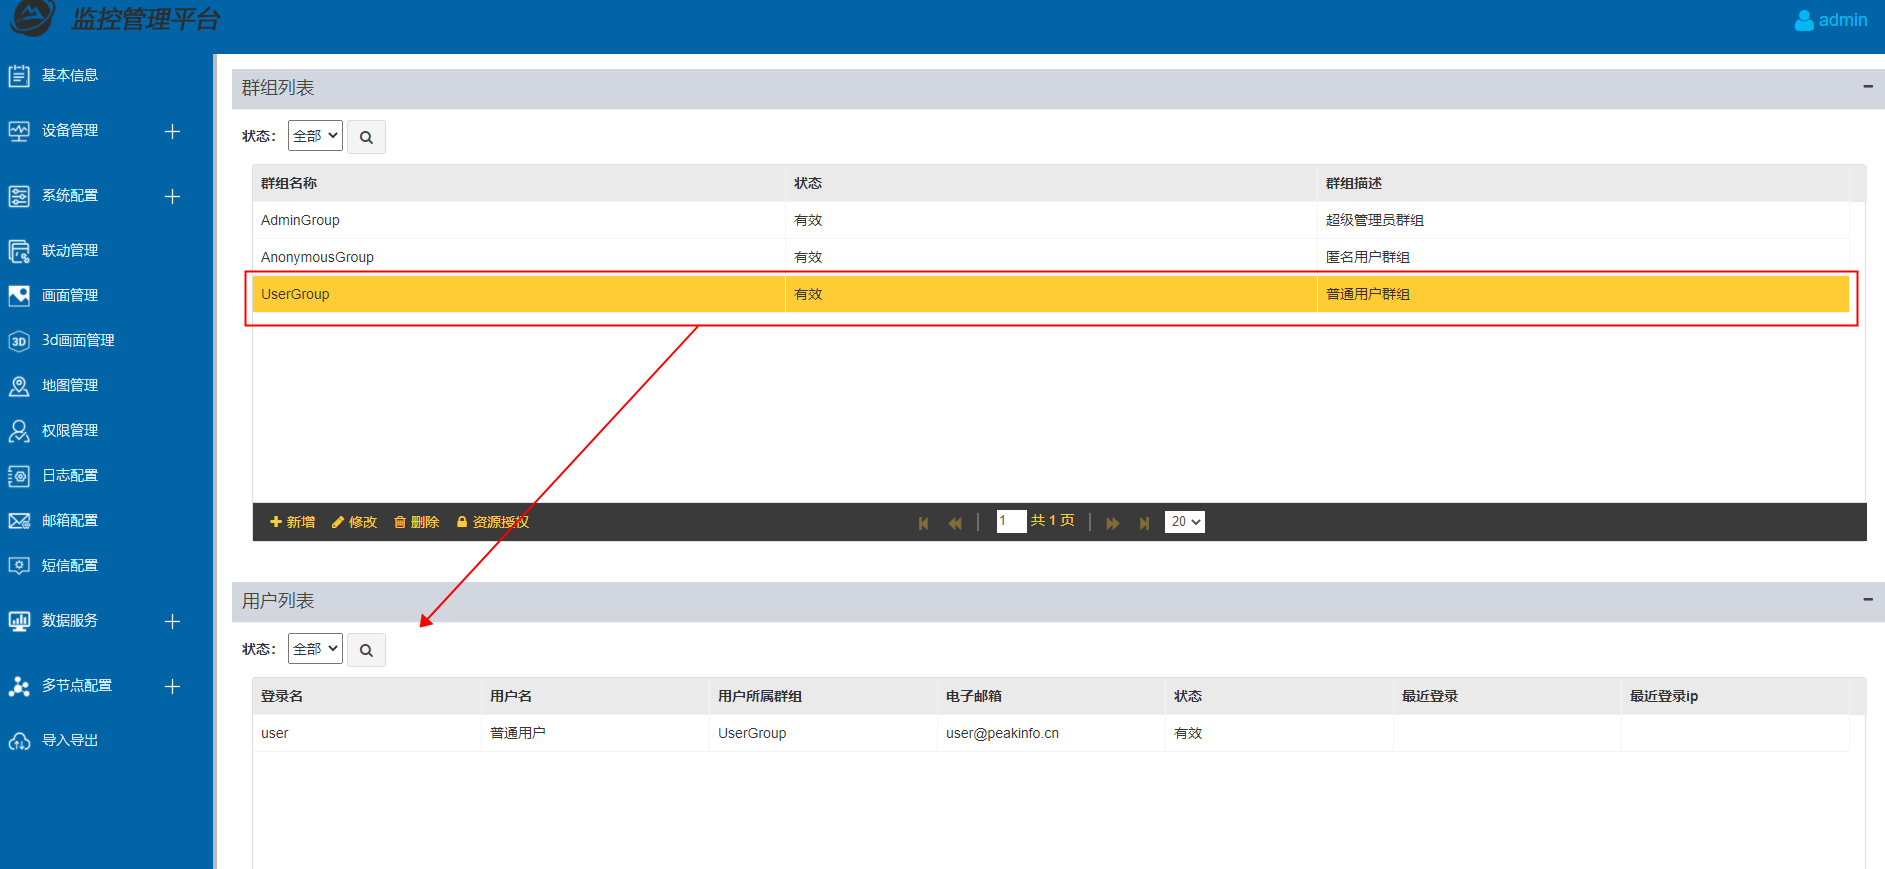
Task: Select the AnonymousGroup row
Action: click(1050, 257)
